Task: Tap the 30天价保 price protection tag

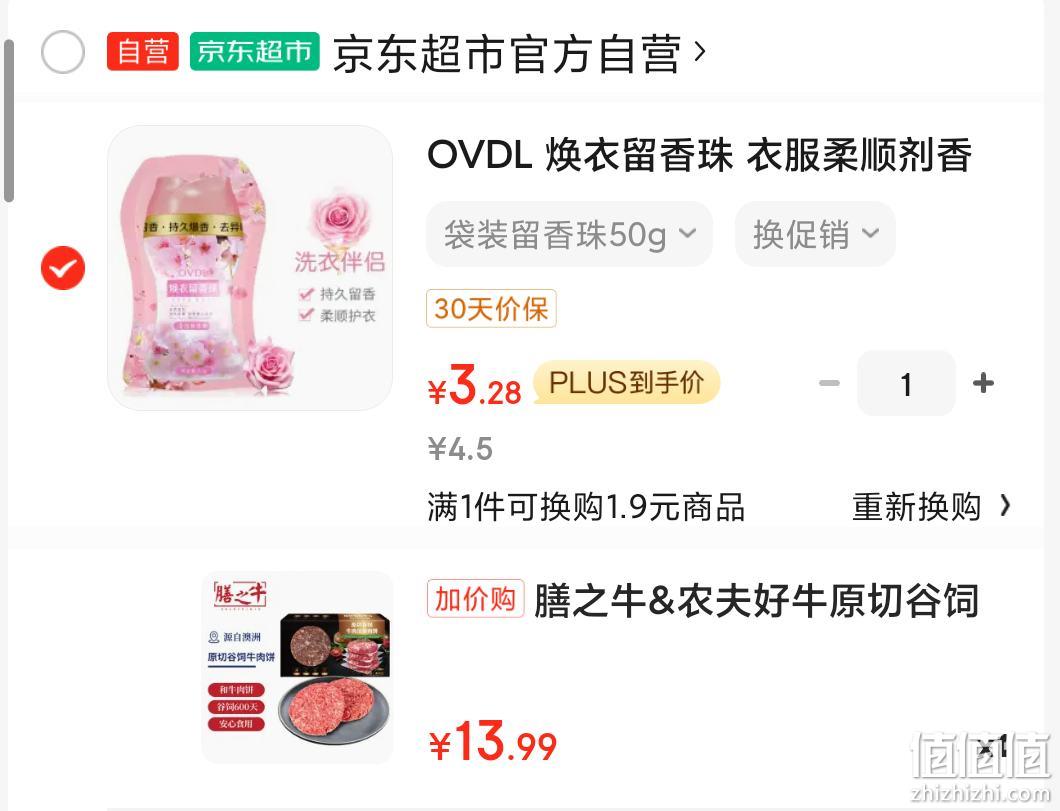Action: [491, 309]
